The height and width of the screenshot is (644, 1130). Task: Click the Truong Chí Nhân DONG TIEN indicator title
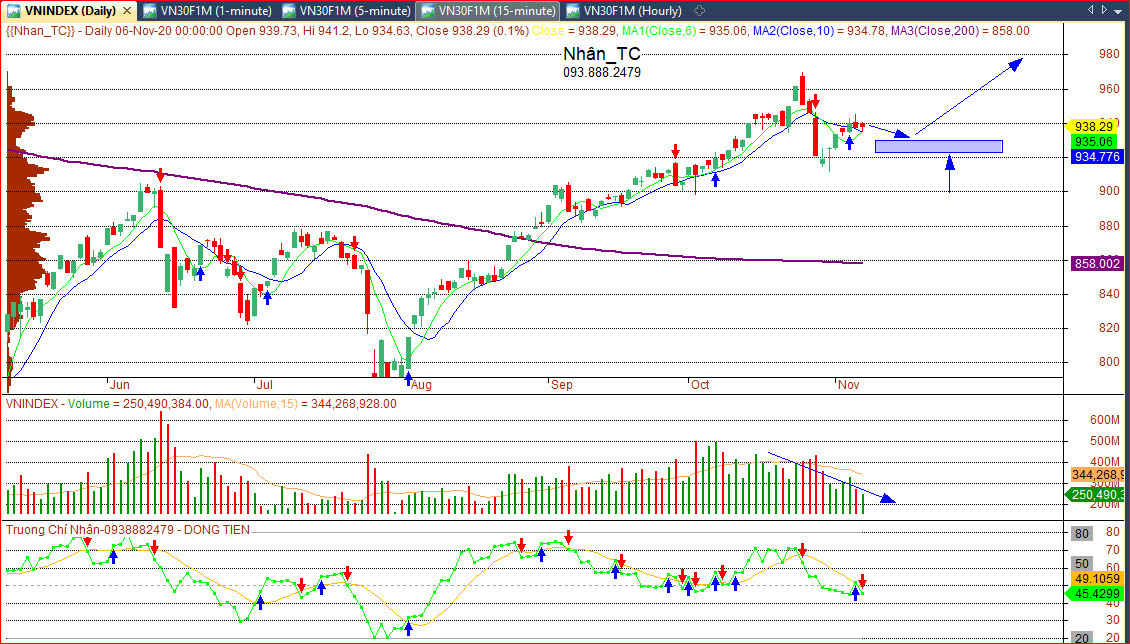tap(128, 530)
